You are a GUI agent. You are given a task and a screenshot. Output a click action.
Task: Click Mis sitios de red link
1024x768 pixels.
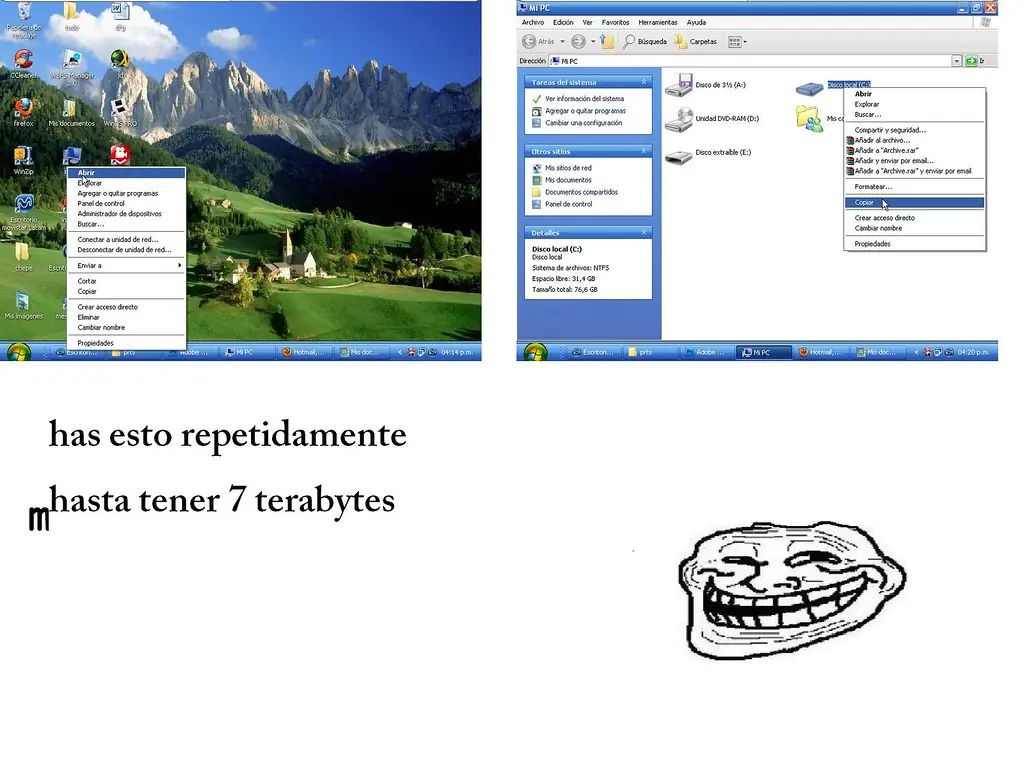tap(568, 168)
